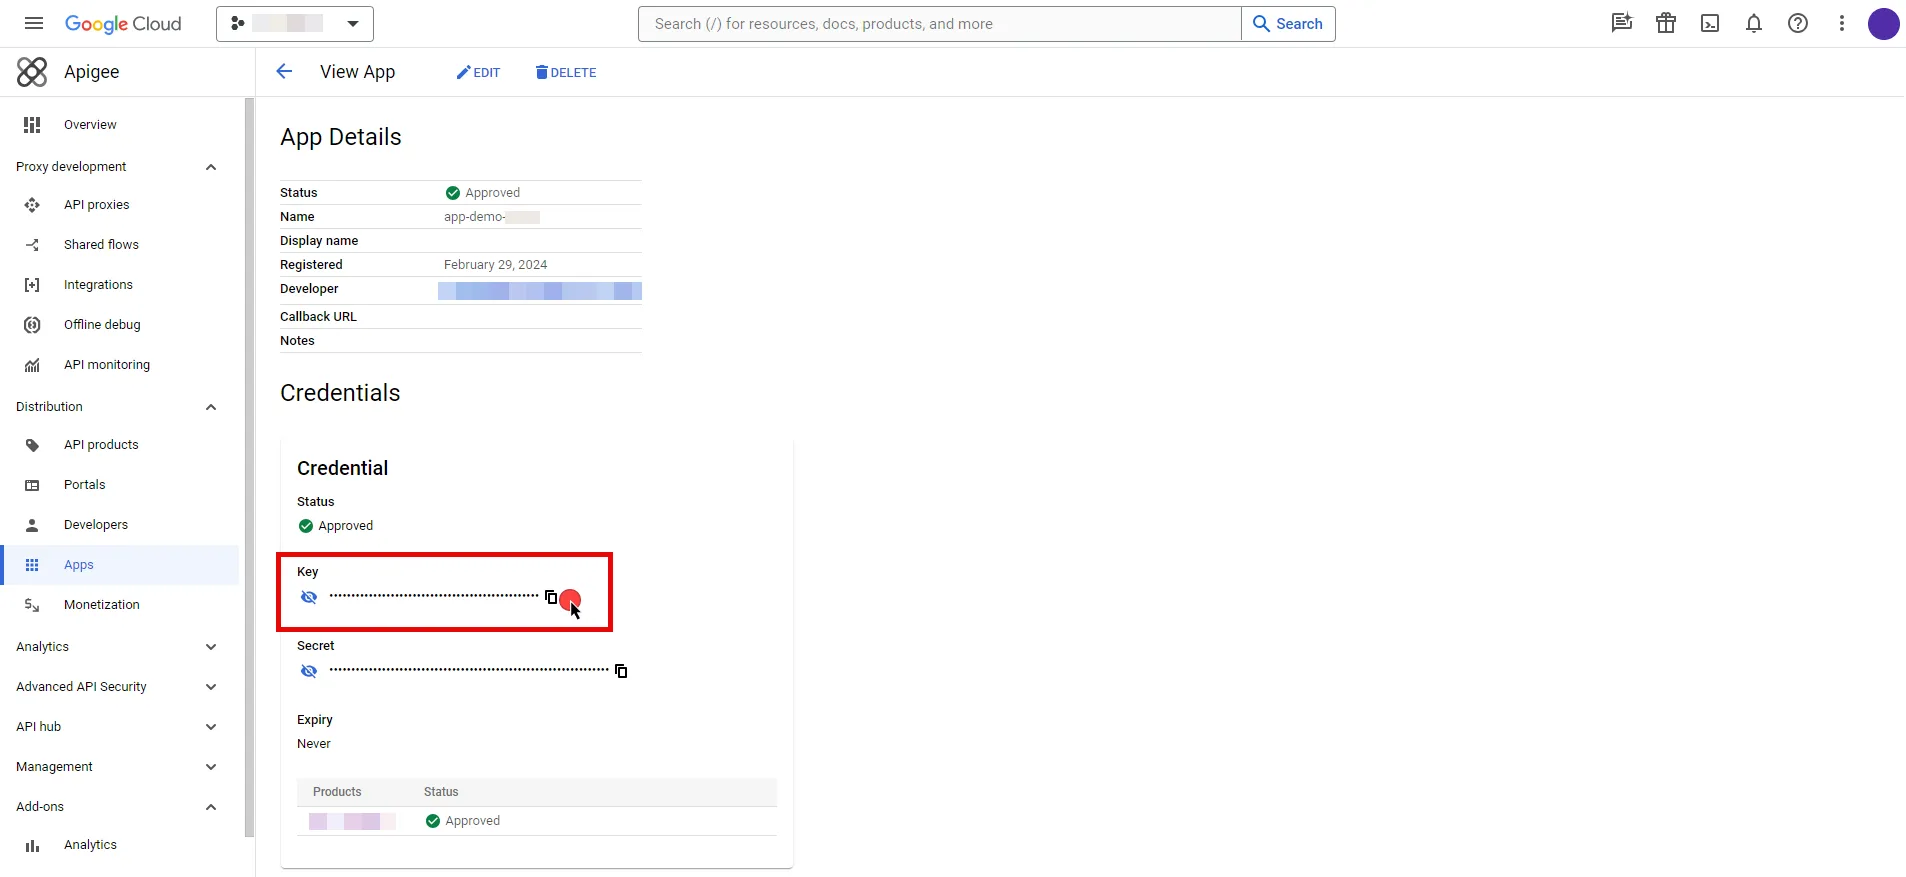1906x877 pixels.
Task: Click the EDIT pencil button
Action: pos(478,72)
